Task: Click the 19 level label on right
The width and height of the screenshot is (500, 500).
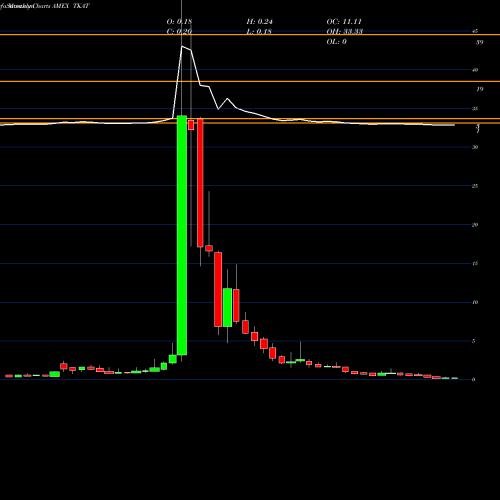Action: click(x=480, y=89)
